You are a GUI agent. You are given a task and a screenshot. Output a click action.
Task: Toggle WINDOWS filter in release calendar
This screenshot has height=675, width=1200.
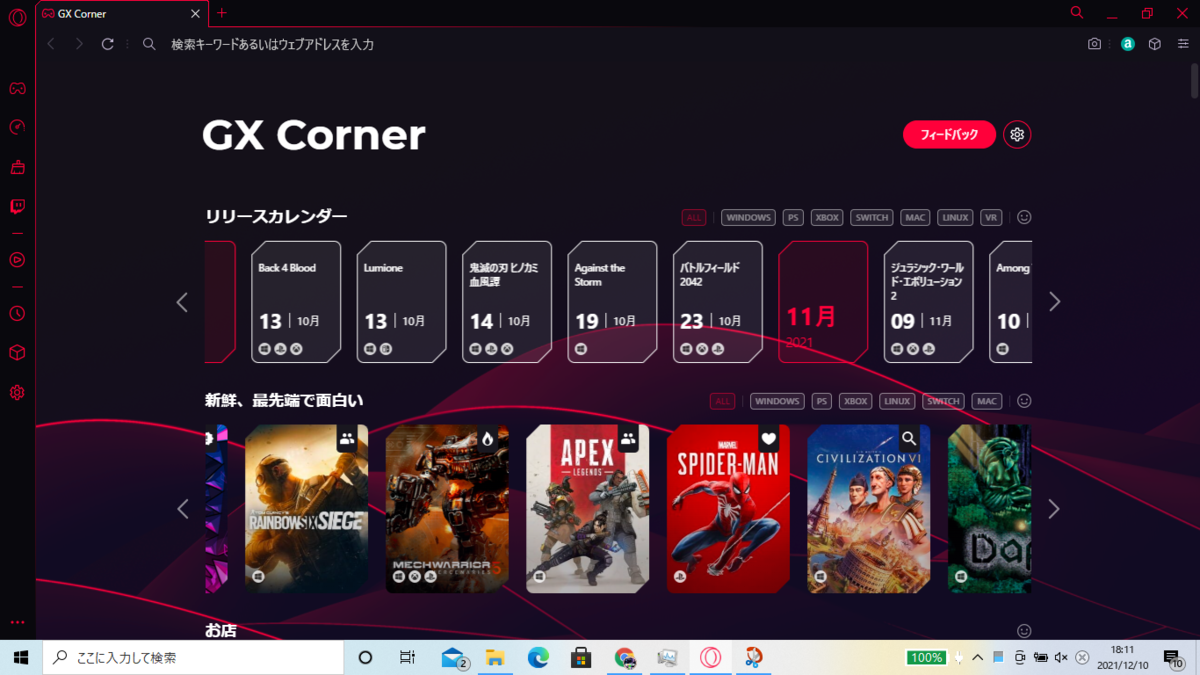point(748,217)
